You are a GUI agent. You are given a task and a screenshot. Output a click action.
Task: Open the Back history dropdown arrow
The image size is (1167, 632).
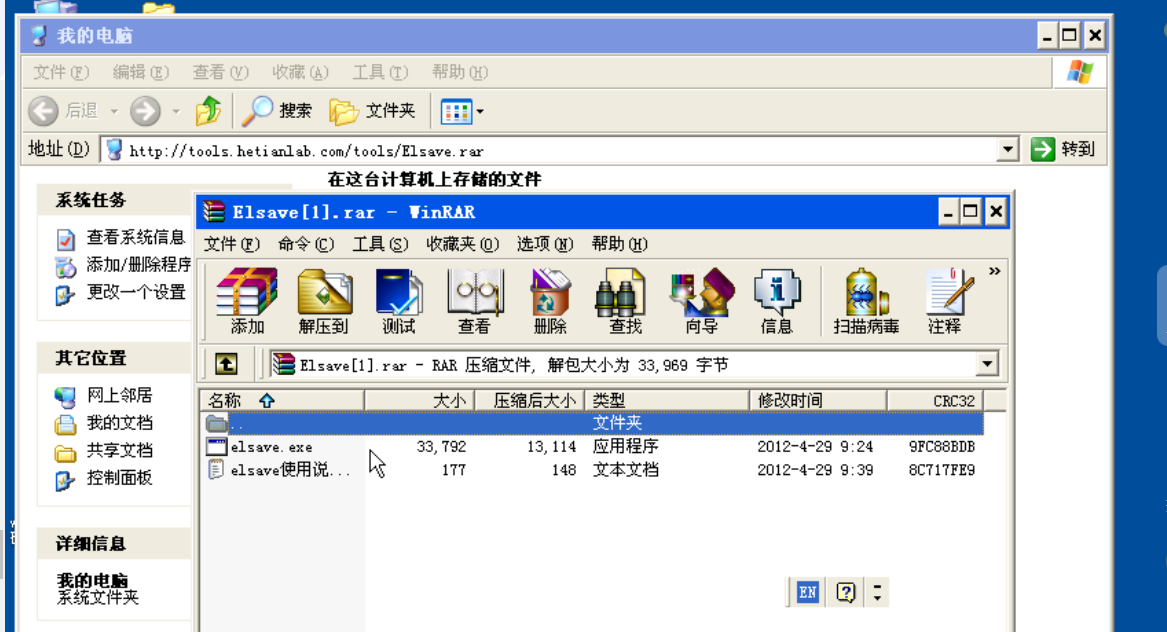click(114, 112)
